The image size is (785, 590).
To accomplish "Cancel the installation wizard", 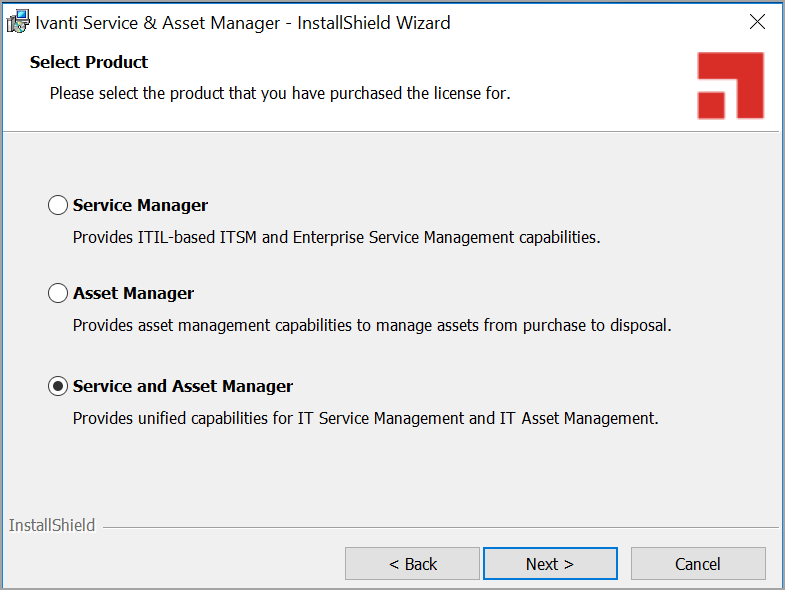I will 698,564.
